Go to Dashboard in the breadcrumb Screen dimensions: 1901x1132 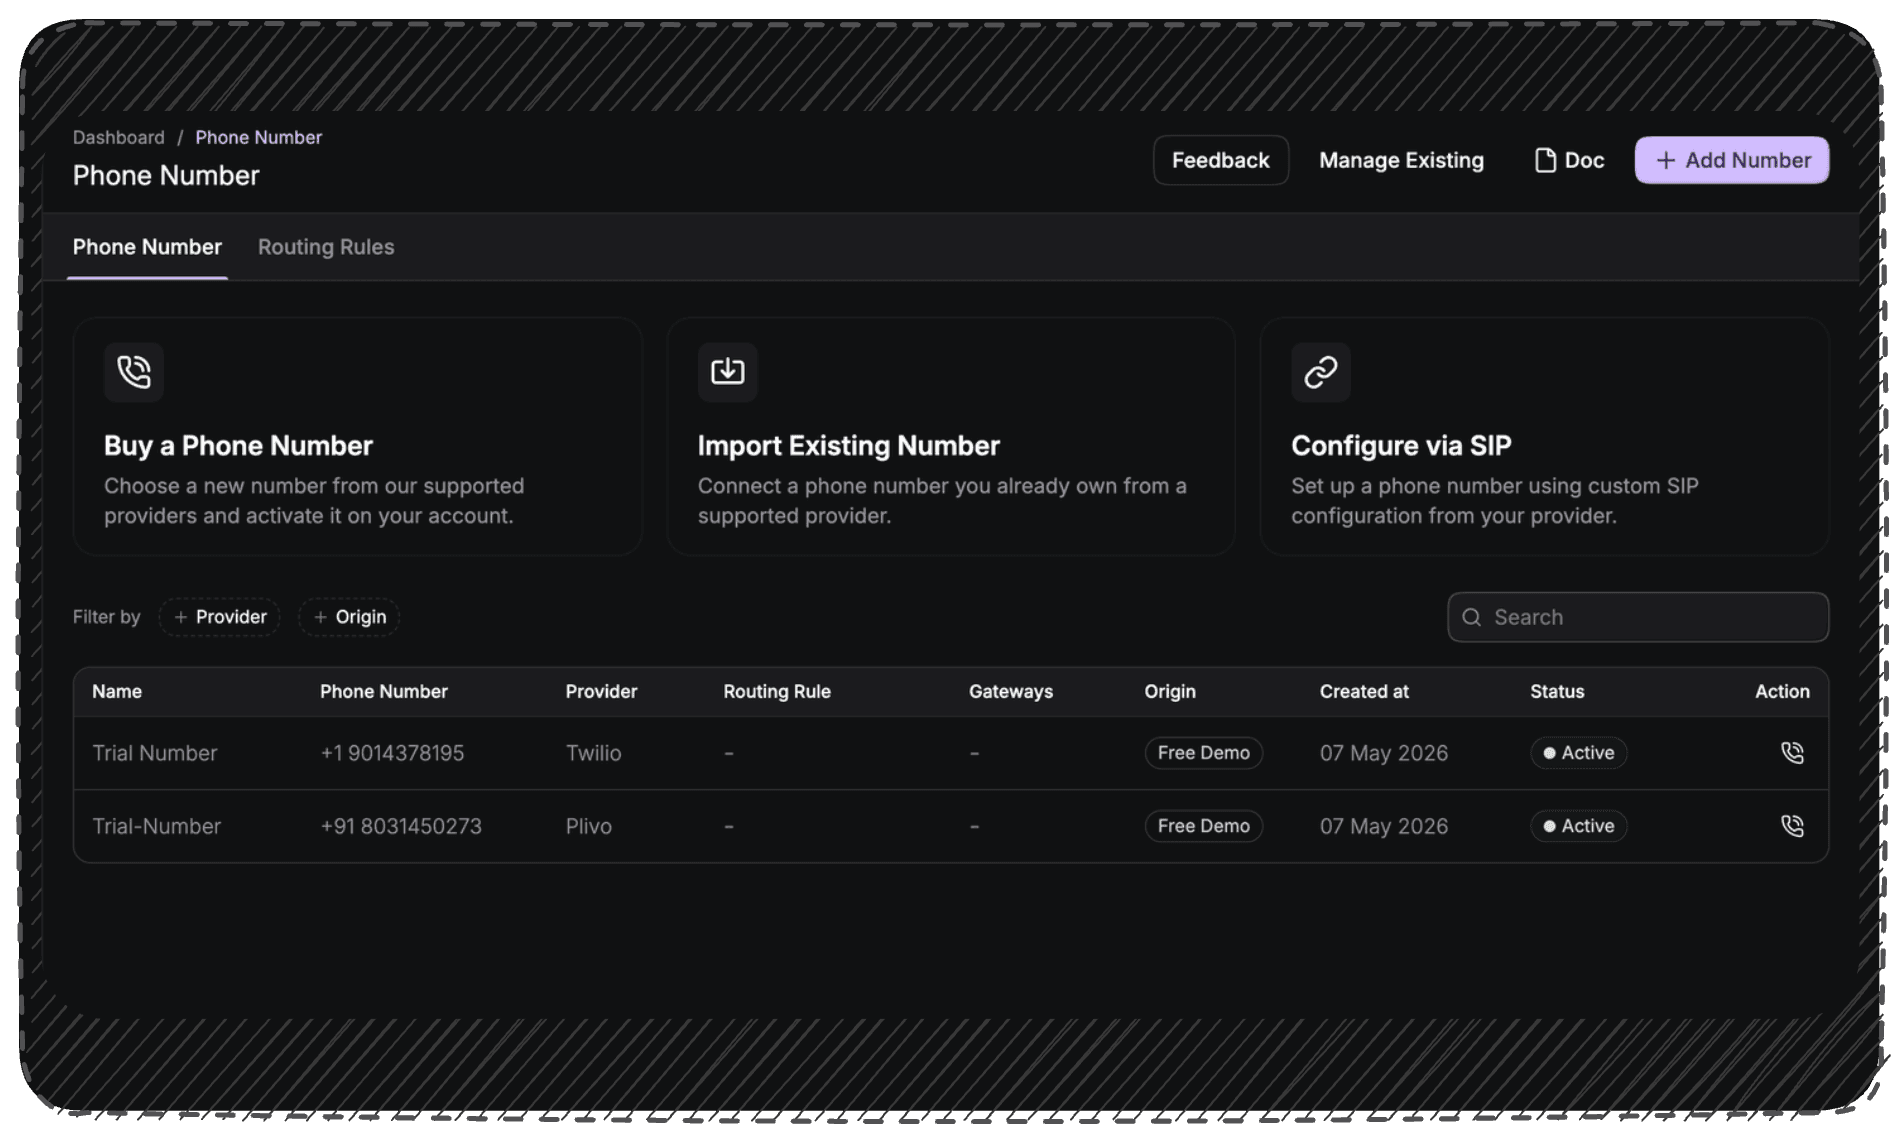click(x=118, y=137)
